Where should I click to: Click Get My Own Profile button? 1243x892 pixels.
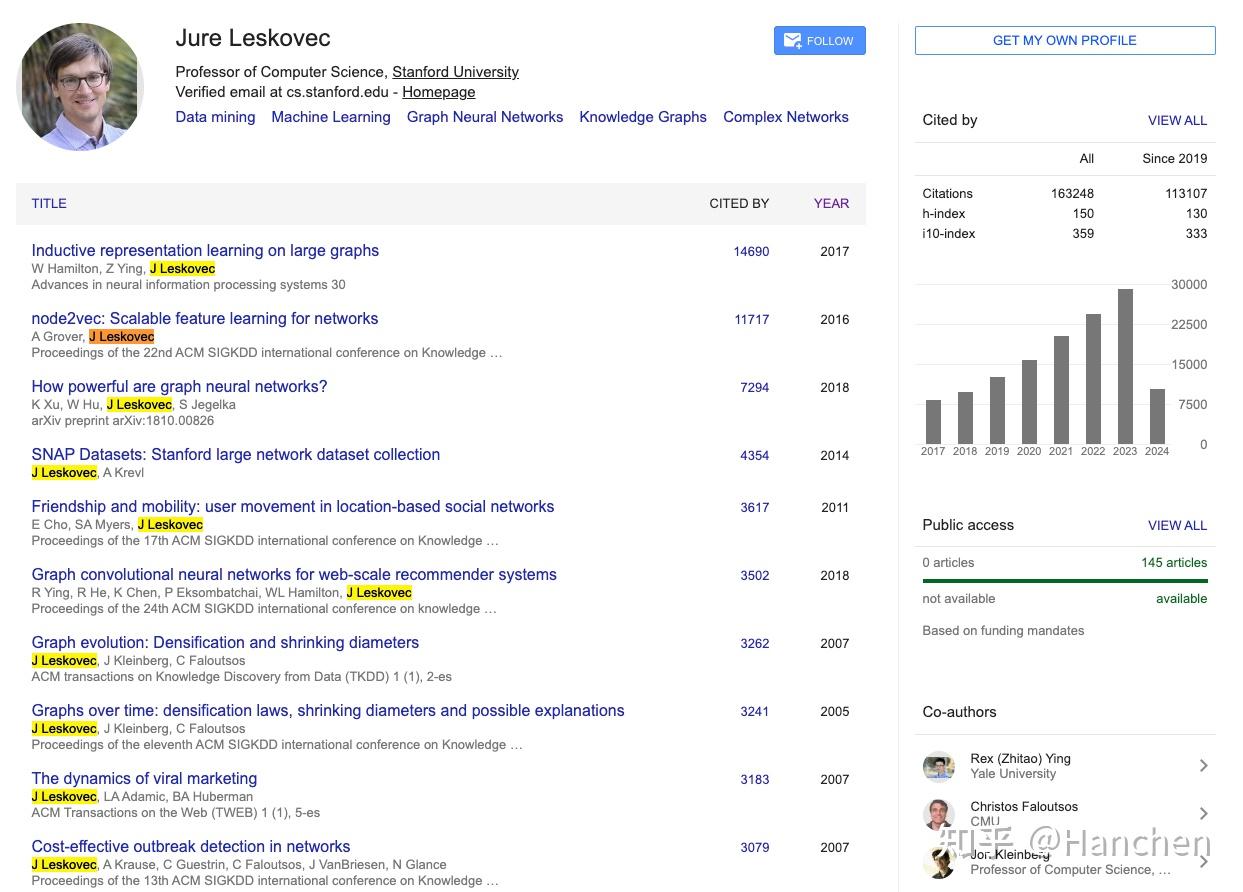(x=1064, y=41)
